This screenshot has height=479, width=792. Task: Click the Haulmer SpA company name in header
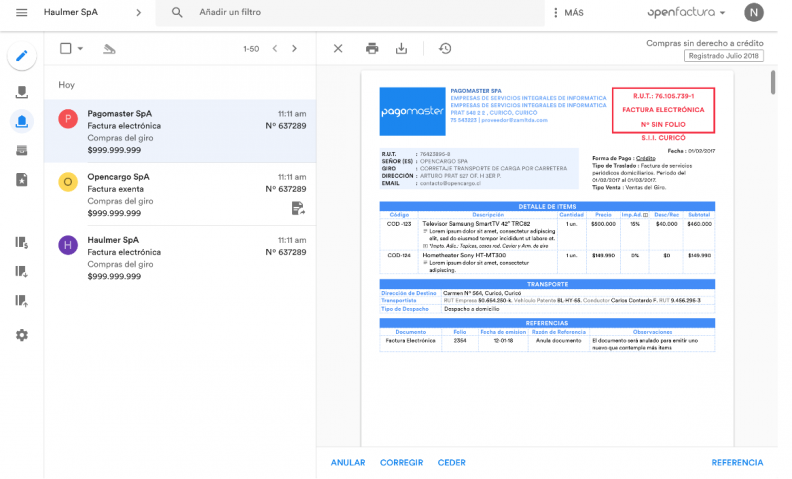coord(71,12)
